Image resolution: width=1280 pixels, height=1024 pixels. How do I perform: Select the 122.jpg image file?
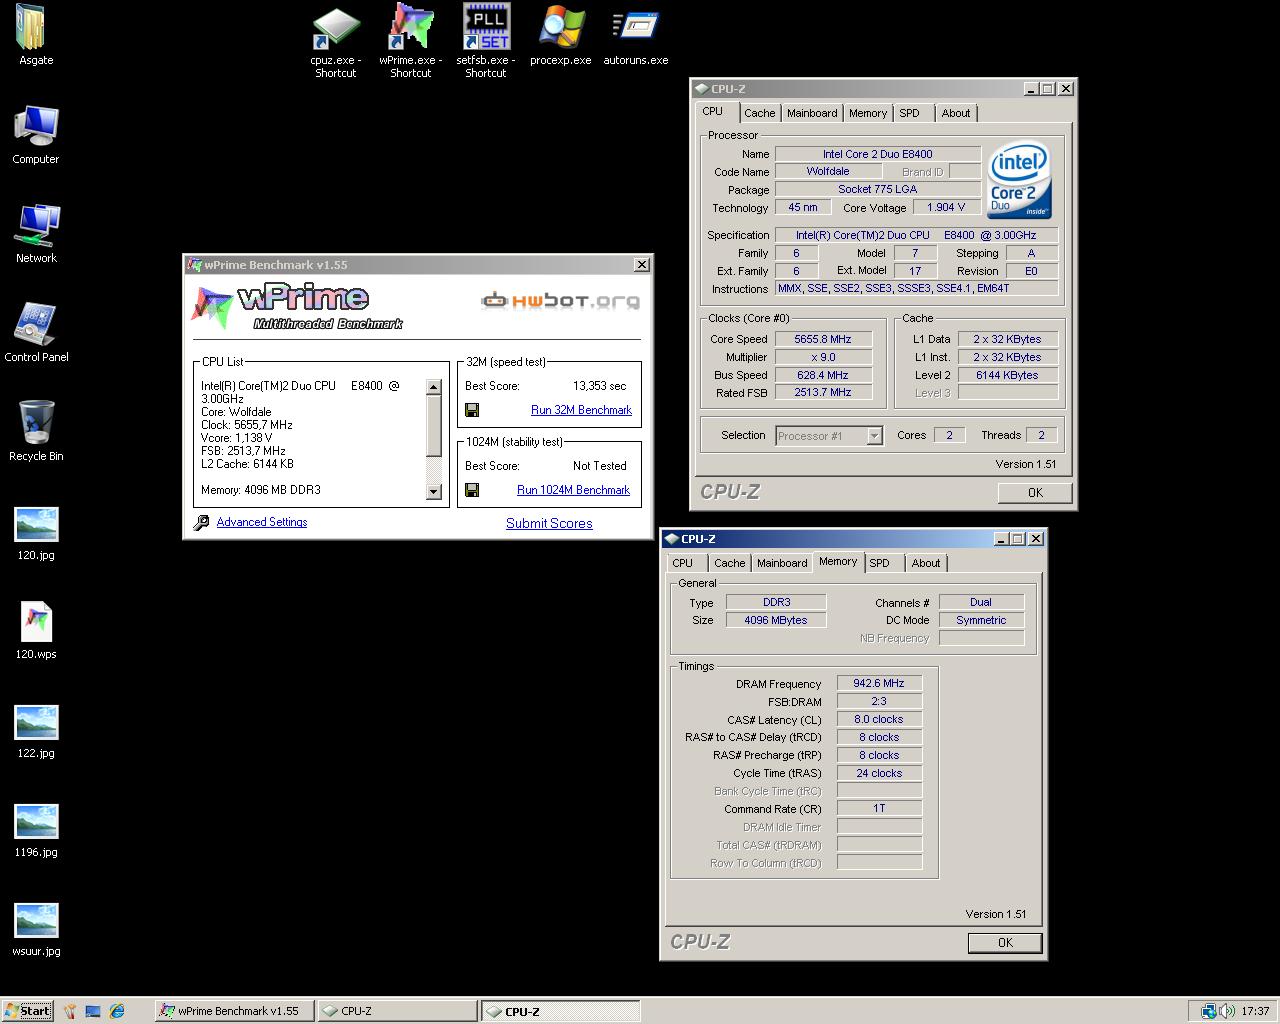coord(36,730)
